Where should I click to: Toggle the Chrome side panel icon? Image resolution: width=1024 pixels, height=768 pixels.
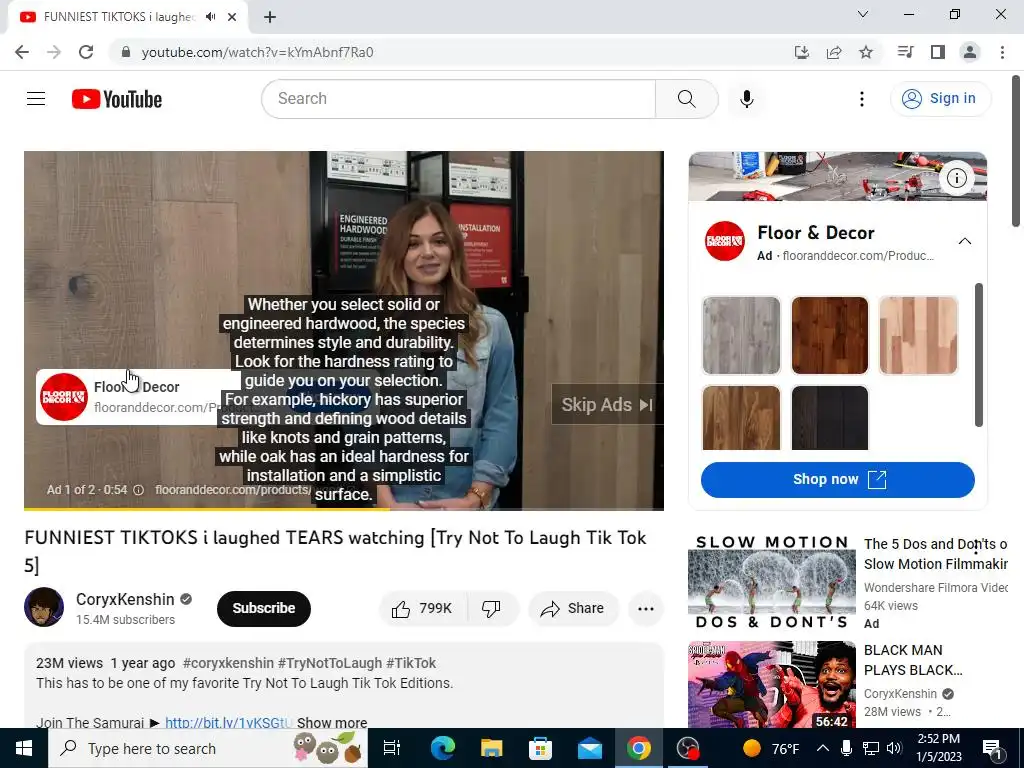pyautogui.click(x=938, y=52)
